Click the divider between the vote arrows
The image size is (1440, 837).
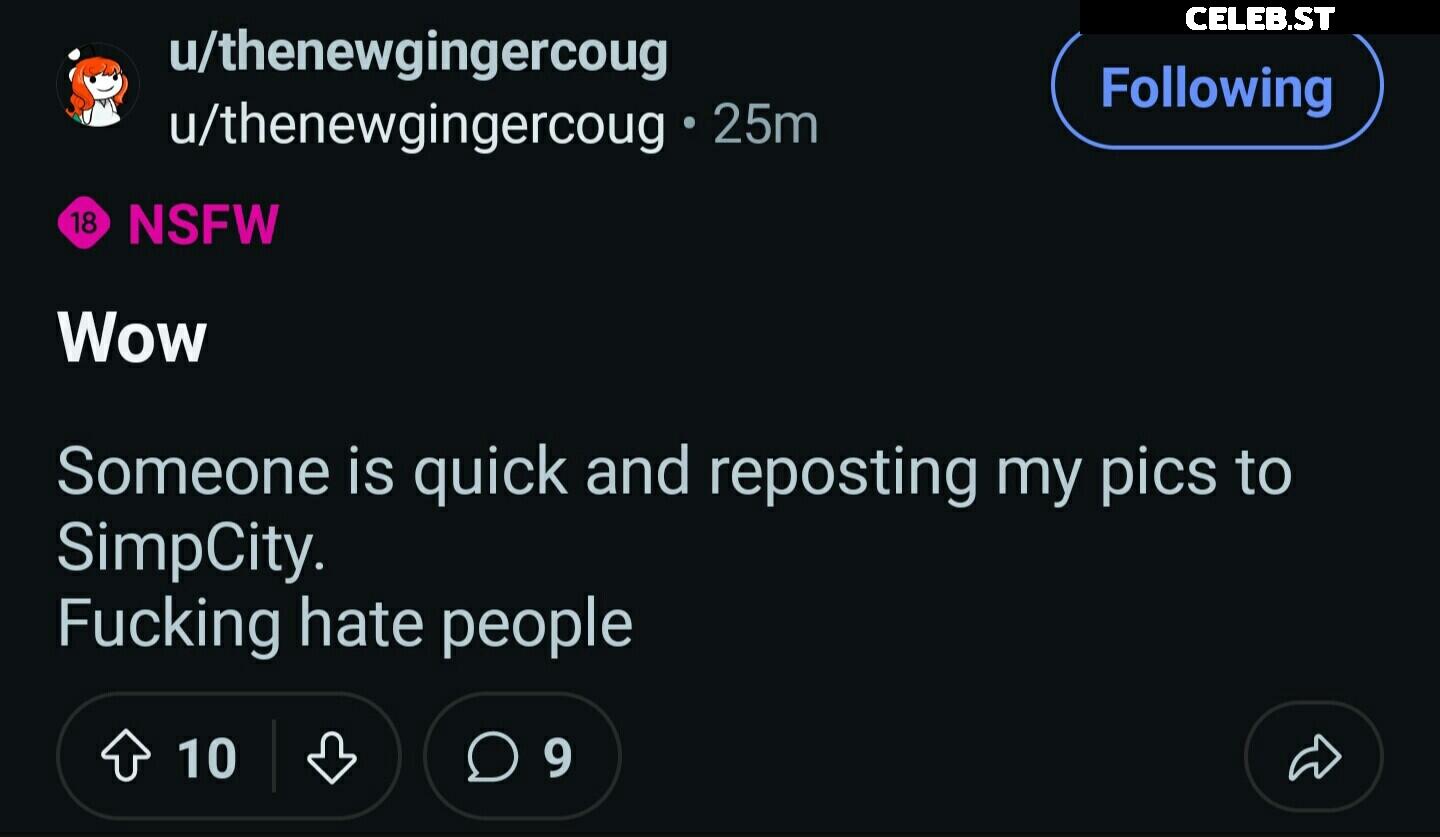(x=273, y=757)
